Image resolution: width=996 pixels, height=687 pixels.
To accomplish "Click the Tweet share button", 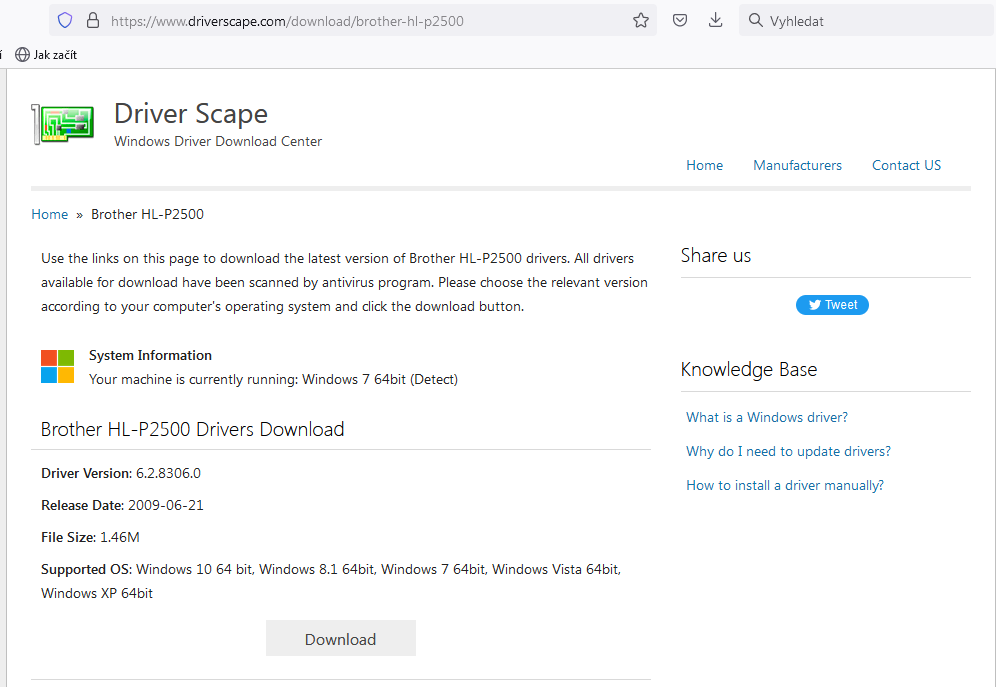I will 832,305.
